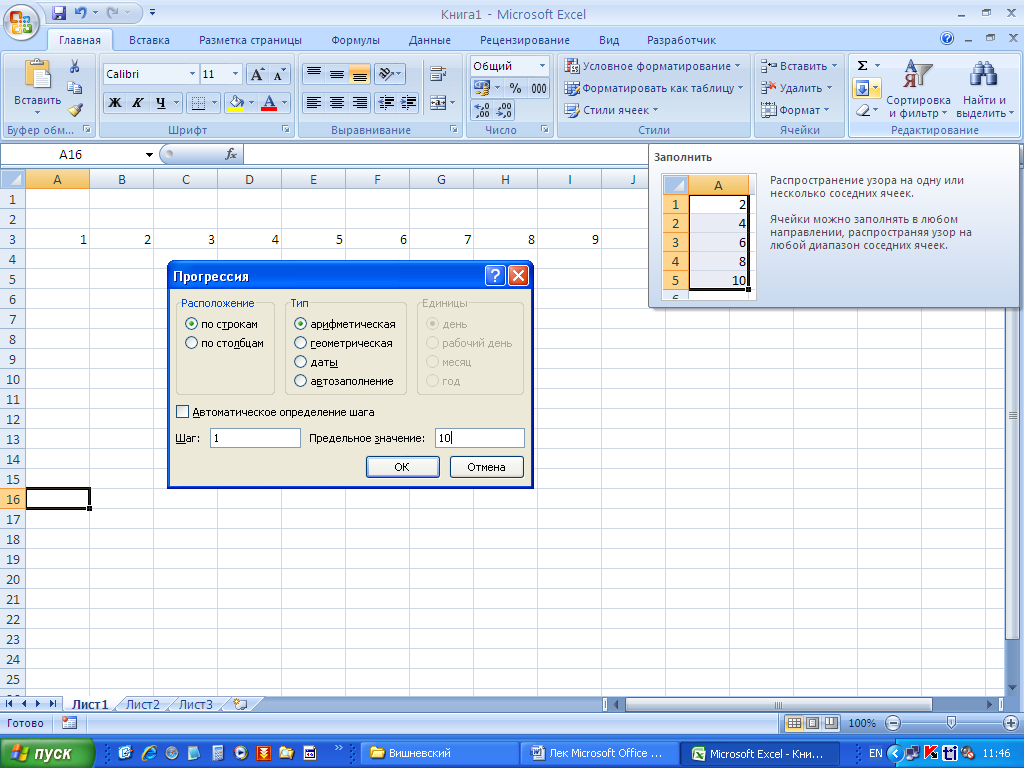Open the 'Формулы' ribbon tab

click(x=355, y=40)
